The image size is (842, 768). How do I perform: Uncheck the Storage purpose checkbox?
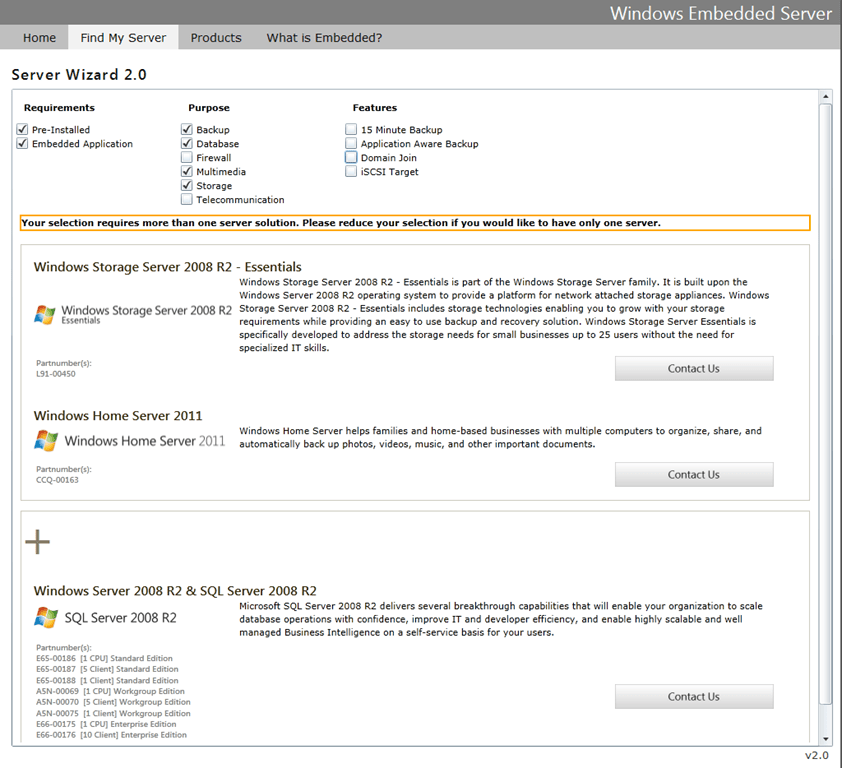(x=186, y=185)
